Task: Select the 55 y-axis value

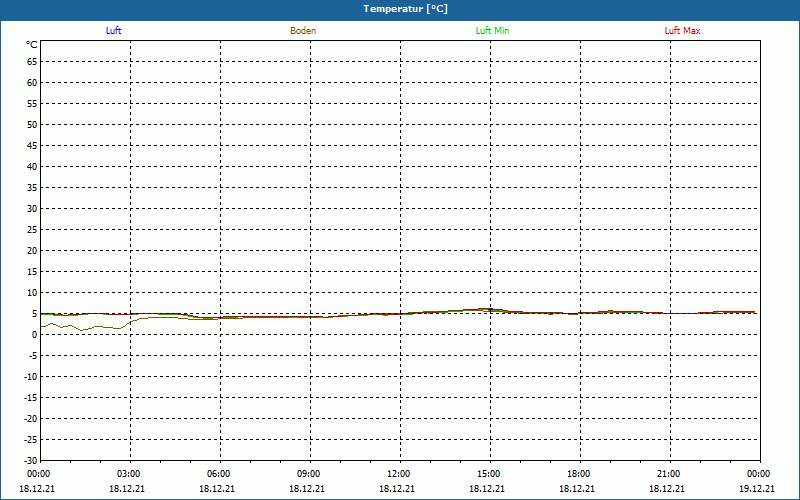Action: 32,104
